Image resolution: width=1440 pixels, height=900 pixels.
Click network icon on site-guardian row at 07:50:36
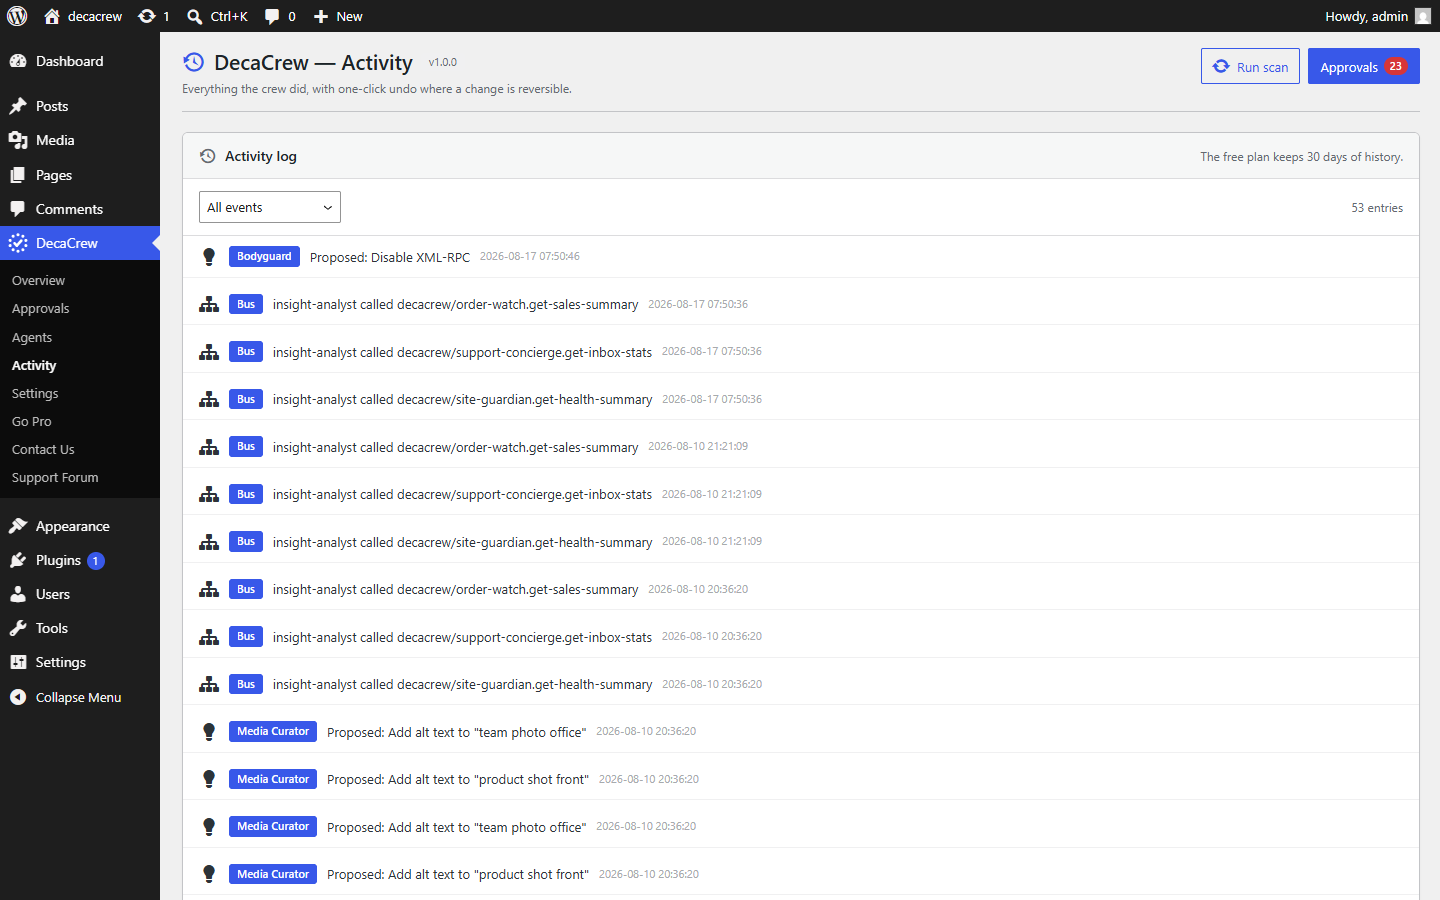pos(209,399)
